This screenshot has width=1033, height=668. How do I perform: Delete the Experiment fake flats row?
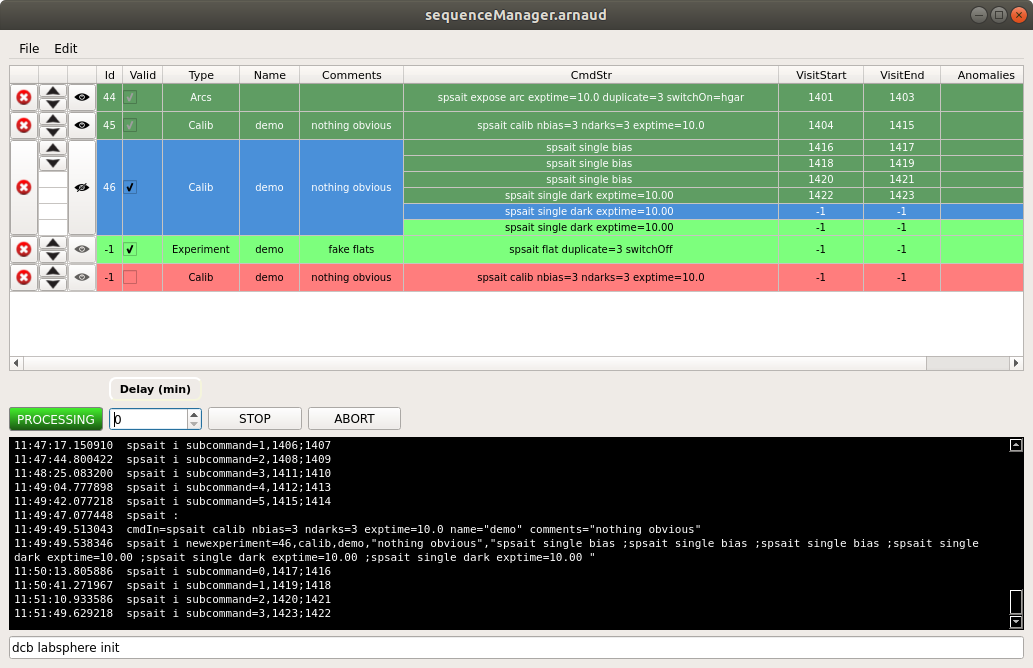tap(24, 249)
